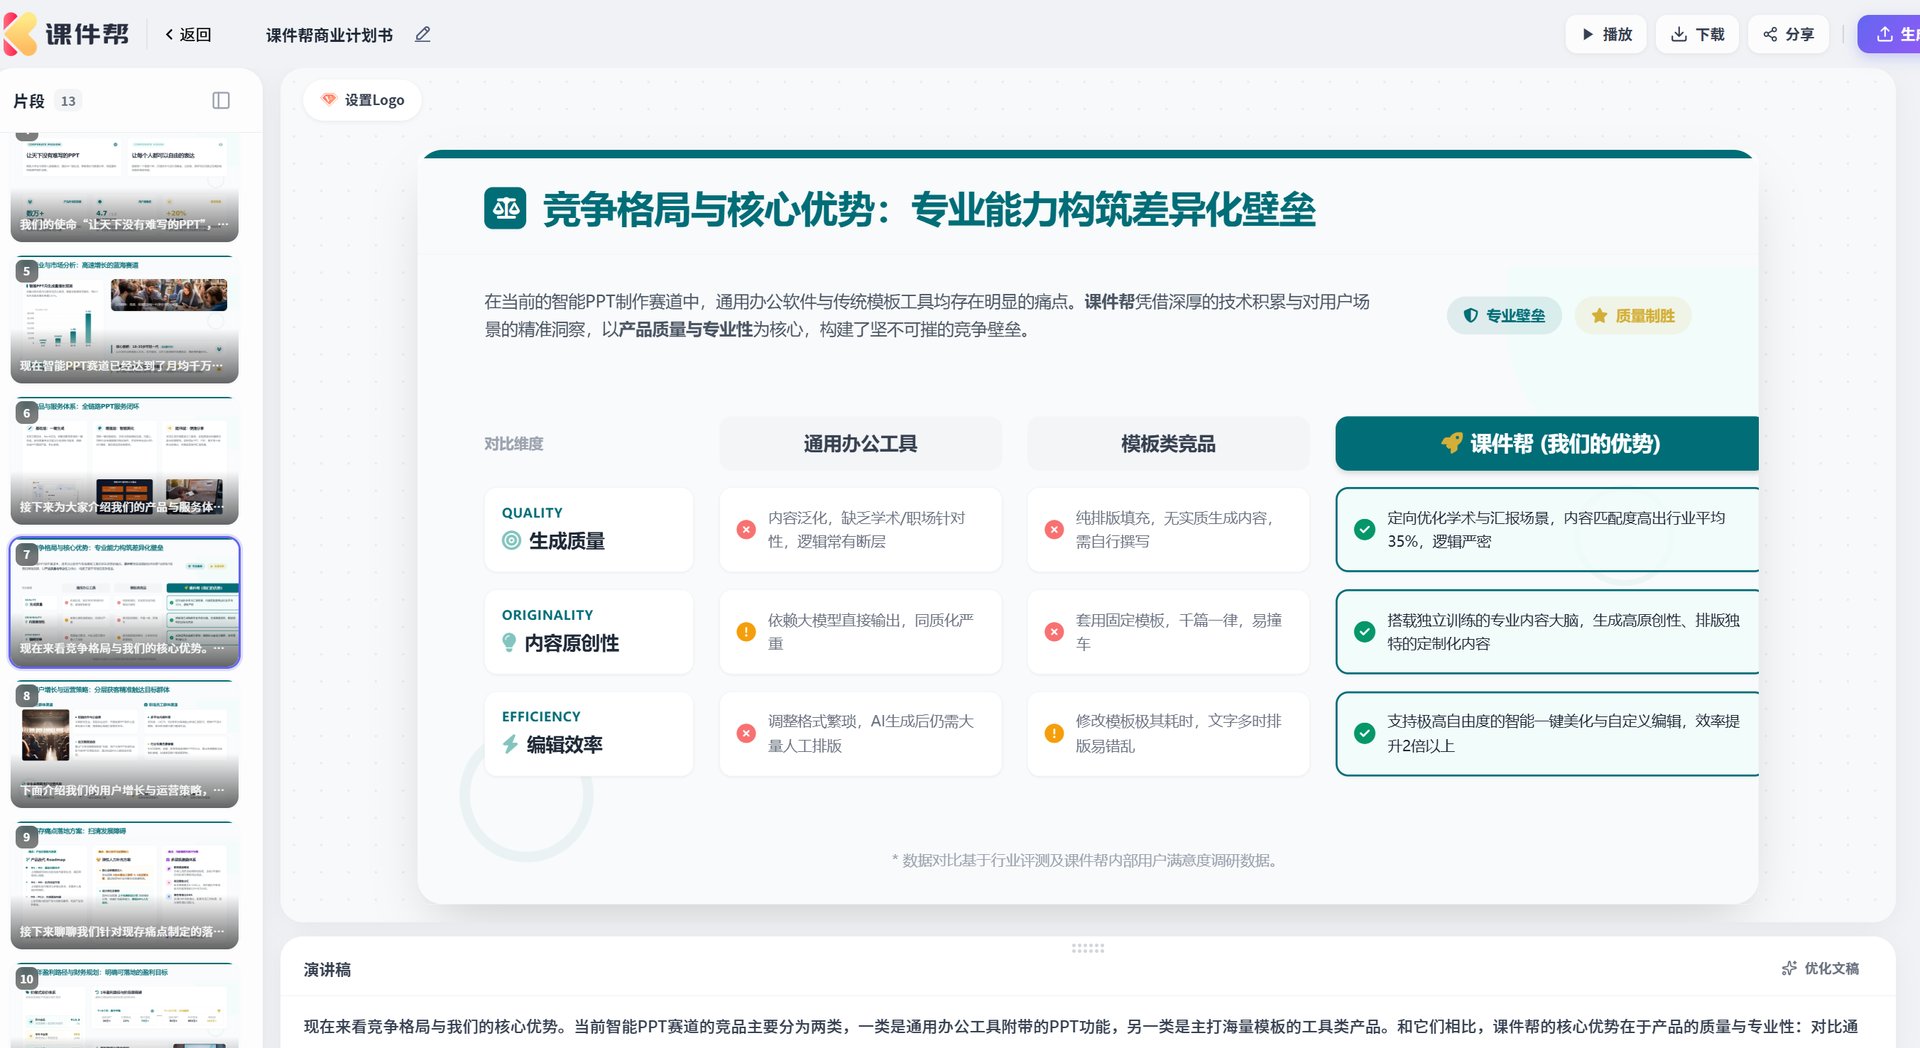The image size is (1920, 1048).
Task: Click the 优化文稿 button
Action: click(1820, 968)
